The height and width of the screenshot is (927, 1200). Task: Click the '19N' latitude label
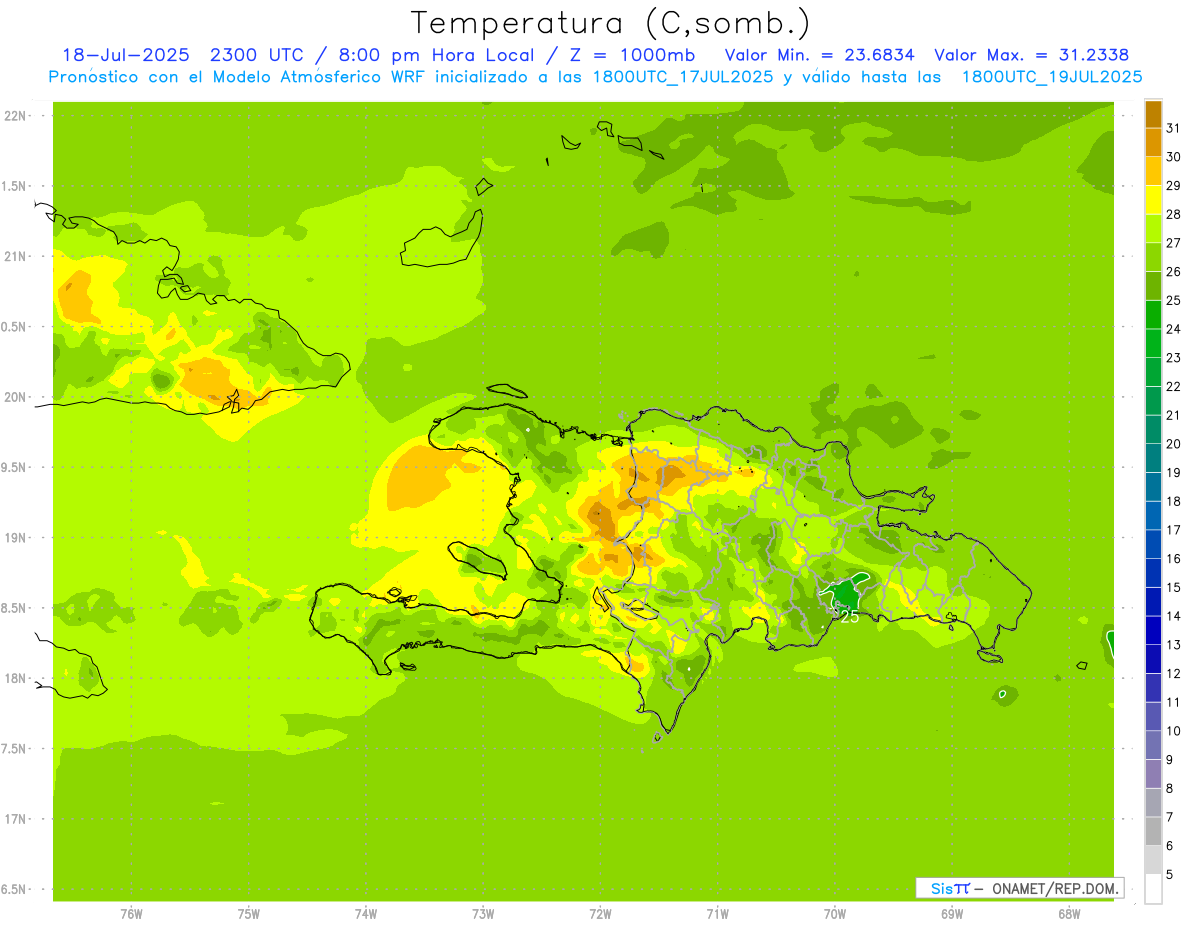[x=15, y=538]
